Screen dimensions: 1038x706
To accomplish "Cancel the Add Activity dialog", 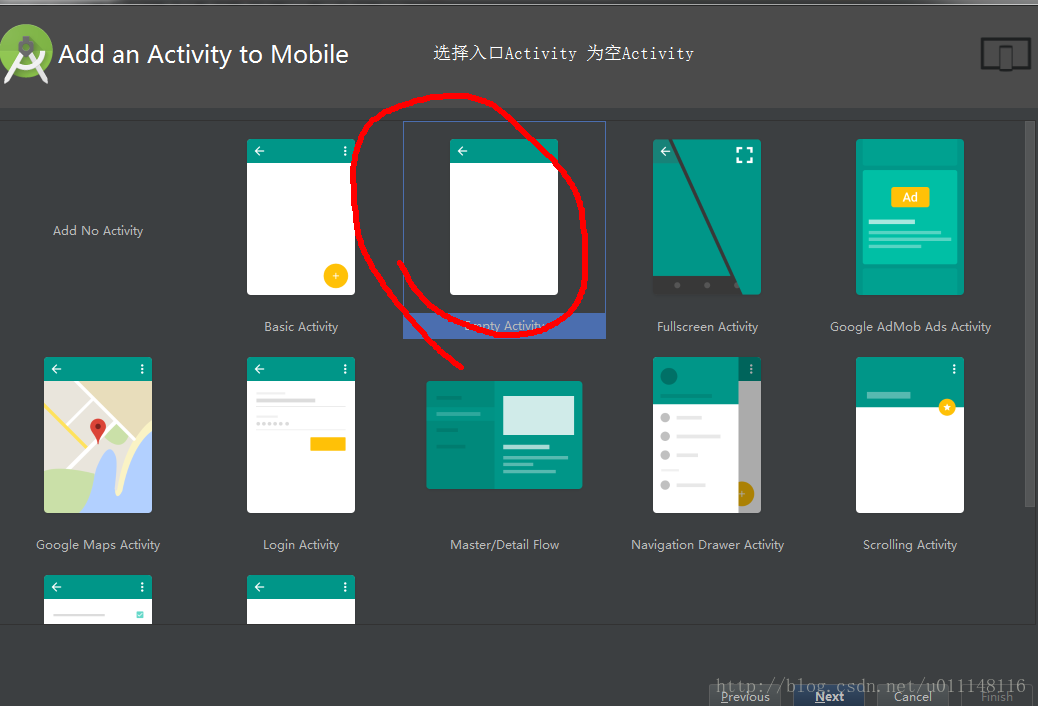I will point(912,696).
